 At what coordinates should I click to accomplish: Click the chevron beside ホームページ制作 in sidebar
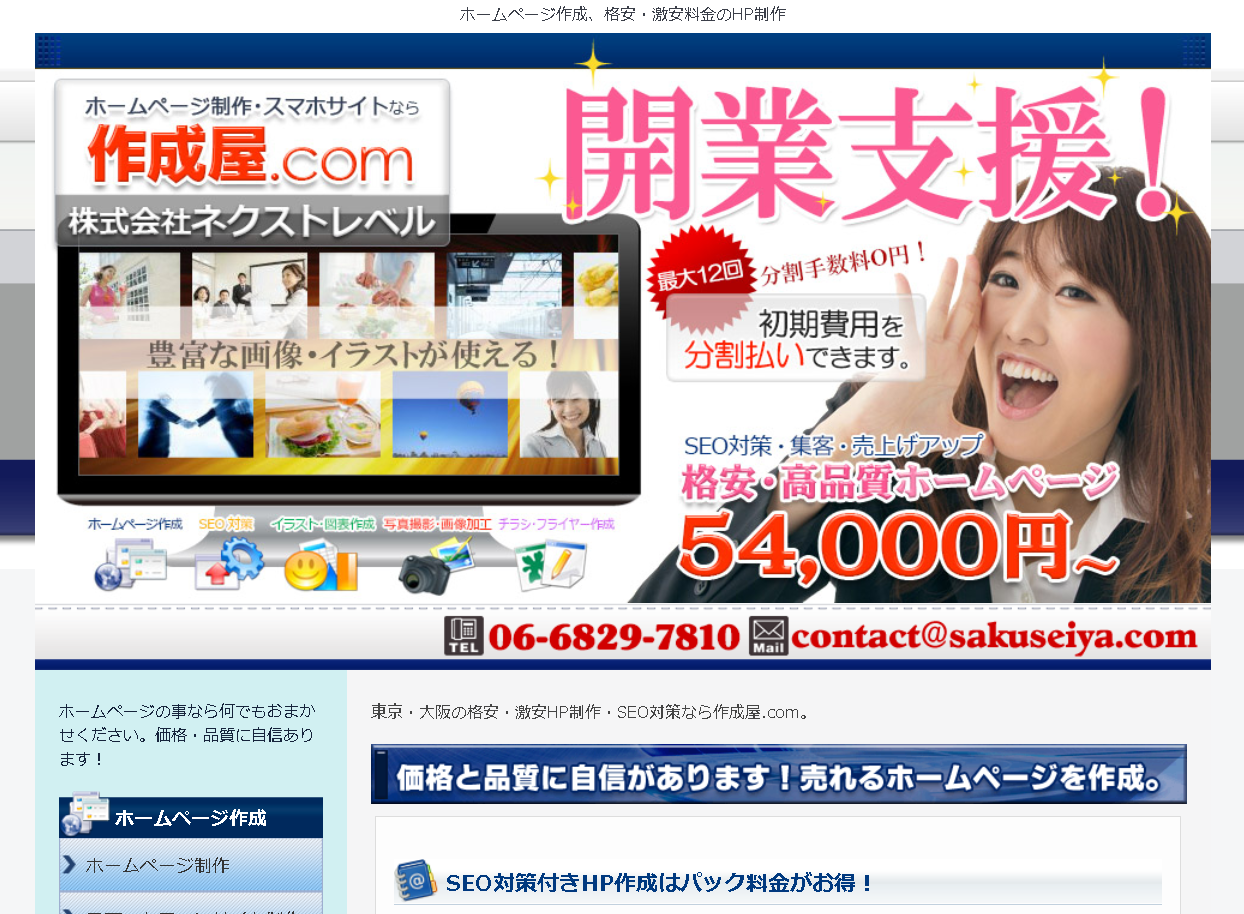(69, 864)
